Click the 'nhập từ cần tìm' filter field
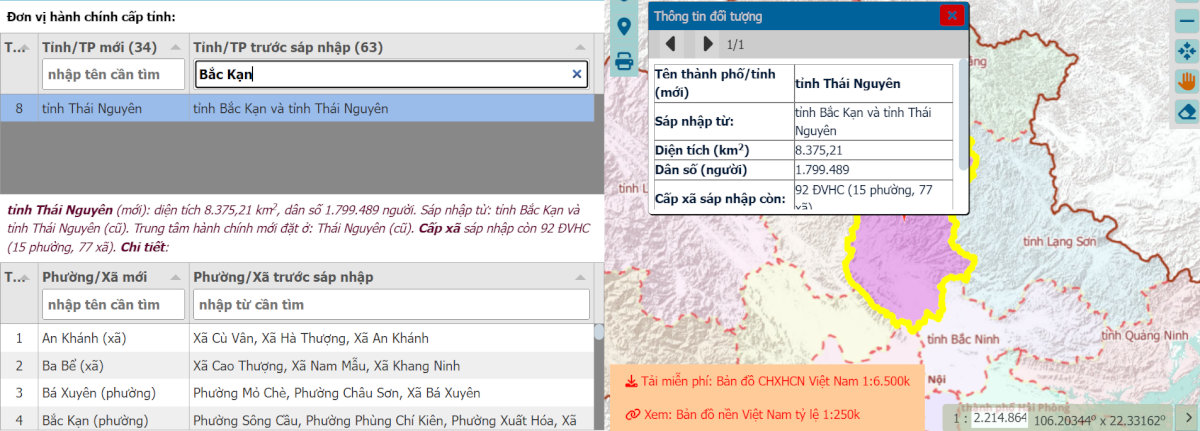1200x431 pixels. click(390, 304)
